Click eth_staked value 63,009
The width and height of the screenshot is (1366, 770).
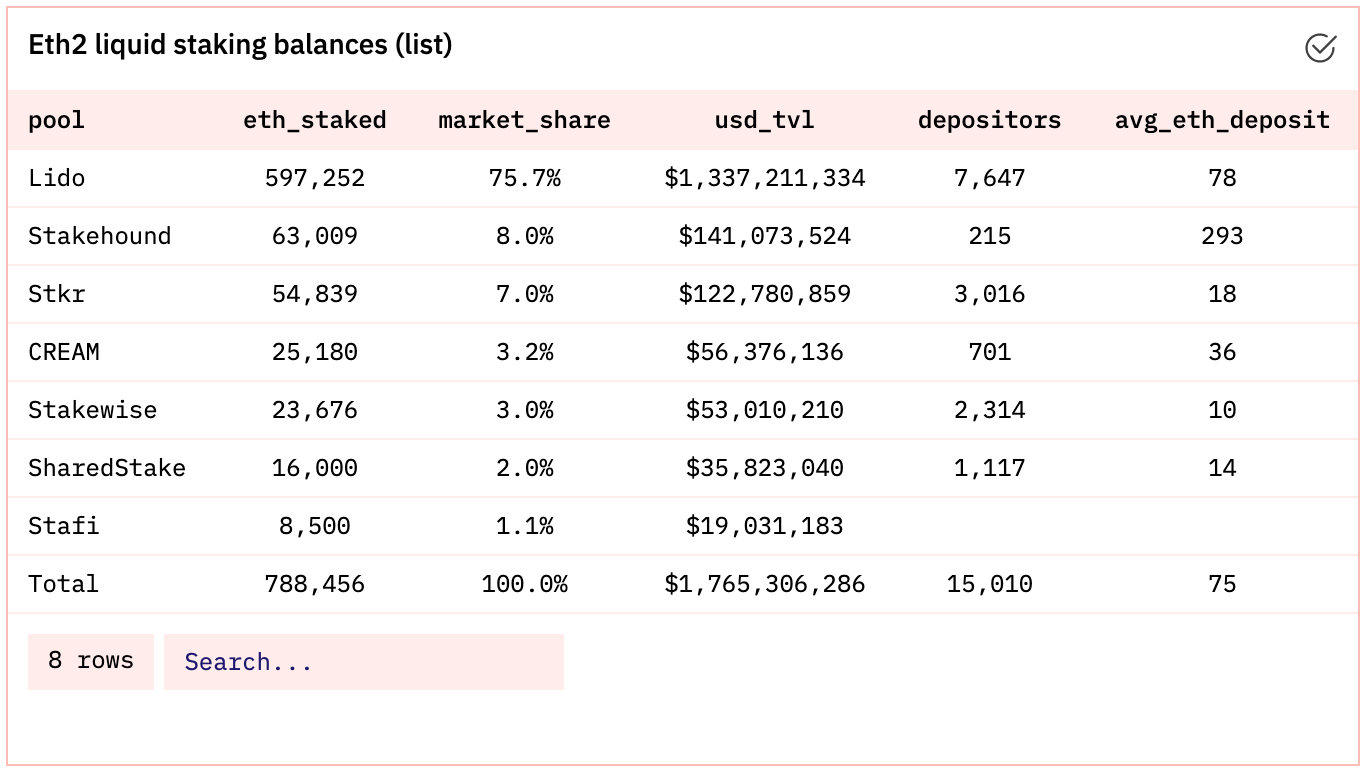click(x=315, y=236)
